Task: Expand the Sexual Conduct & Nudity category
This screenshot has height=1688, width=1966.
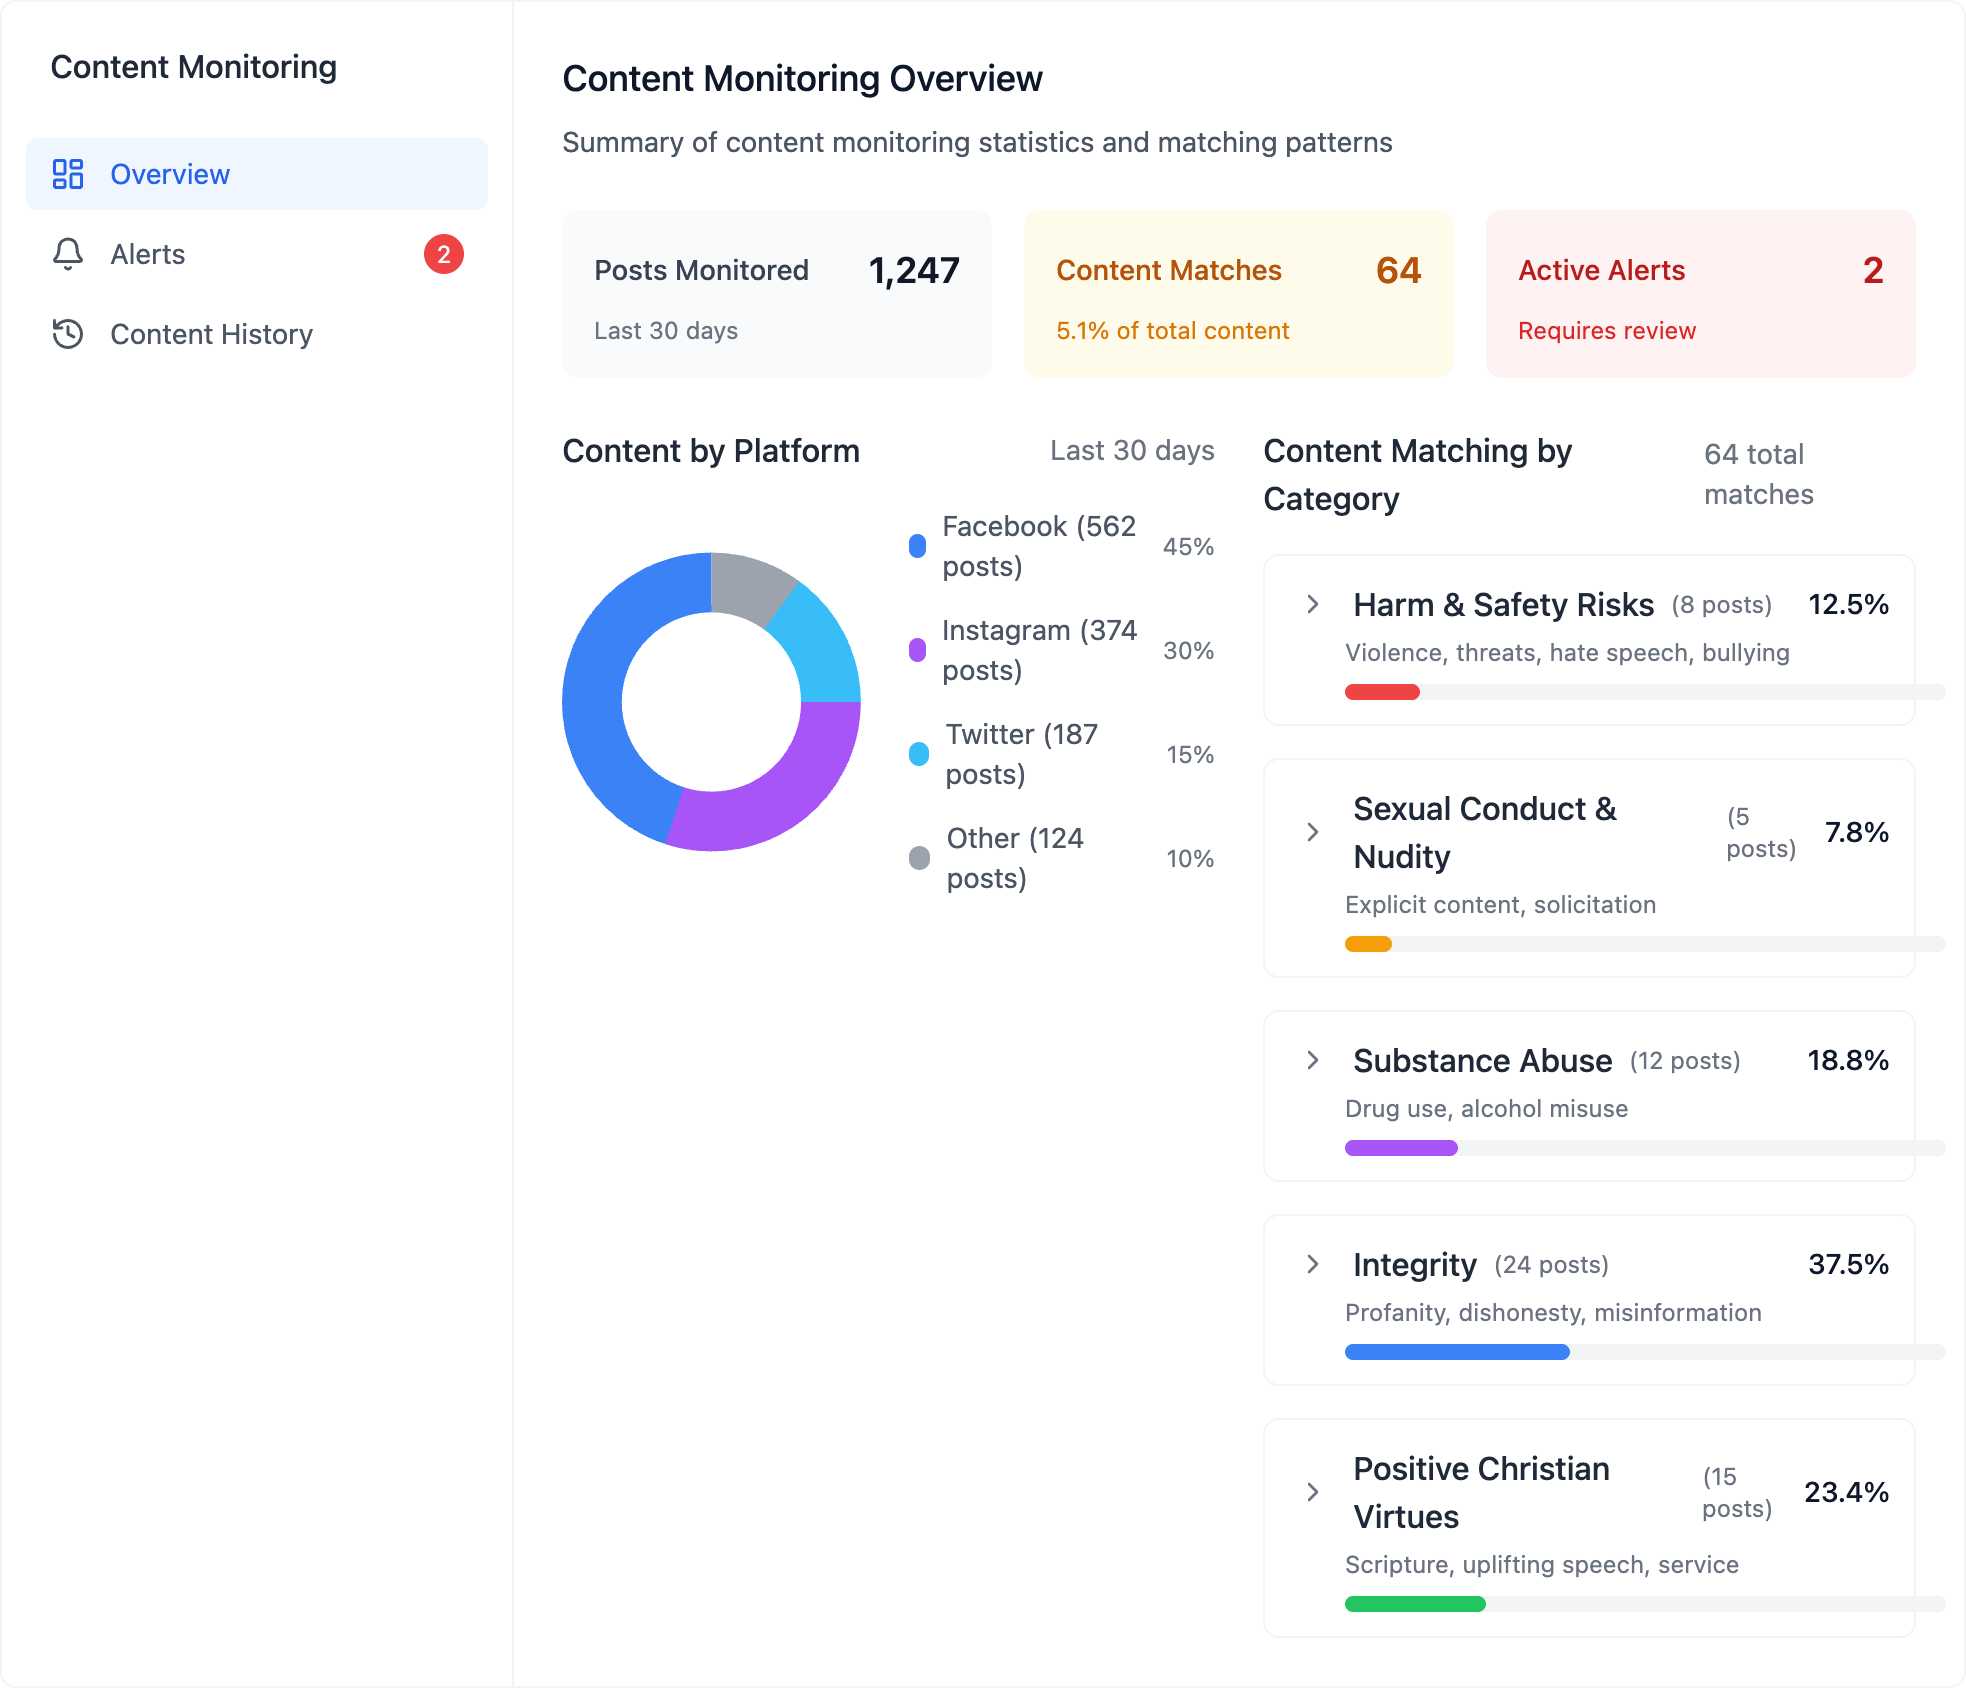Action: tap(1313, 832)
